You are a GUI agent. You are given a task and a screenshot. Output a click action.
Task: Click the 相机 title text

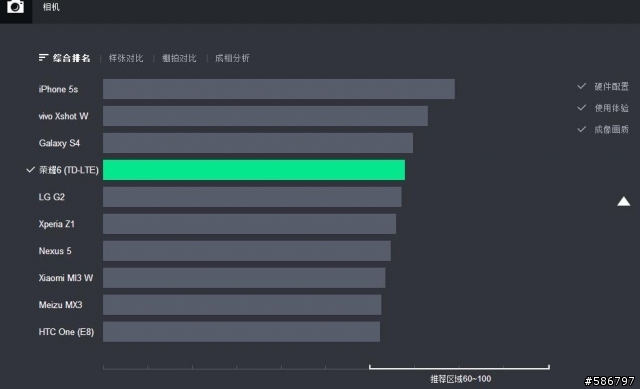pos(51,7)
